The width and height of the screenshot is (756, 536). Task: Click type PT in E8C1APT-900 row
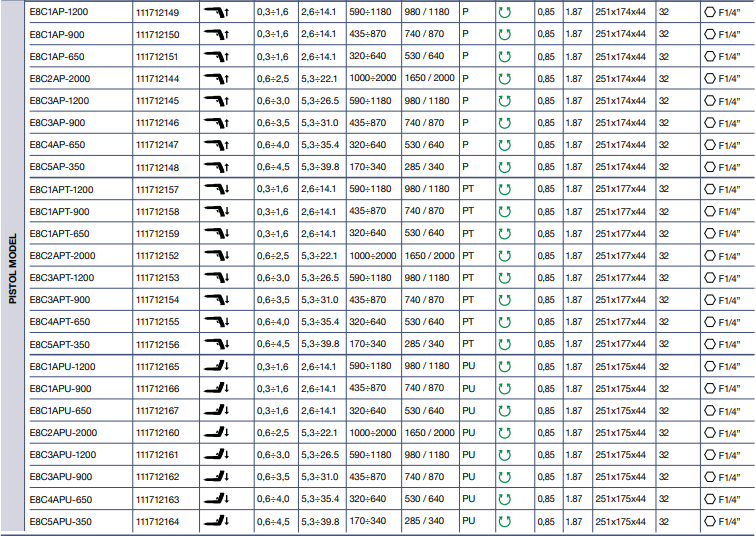pyautogui.click(x=468, y=211)
